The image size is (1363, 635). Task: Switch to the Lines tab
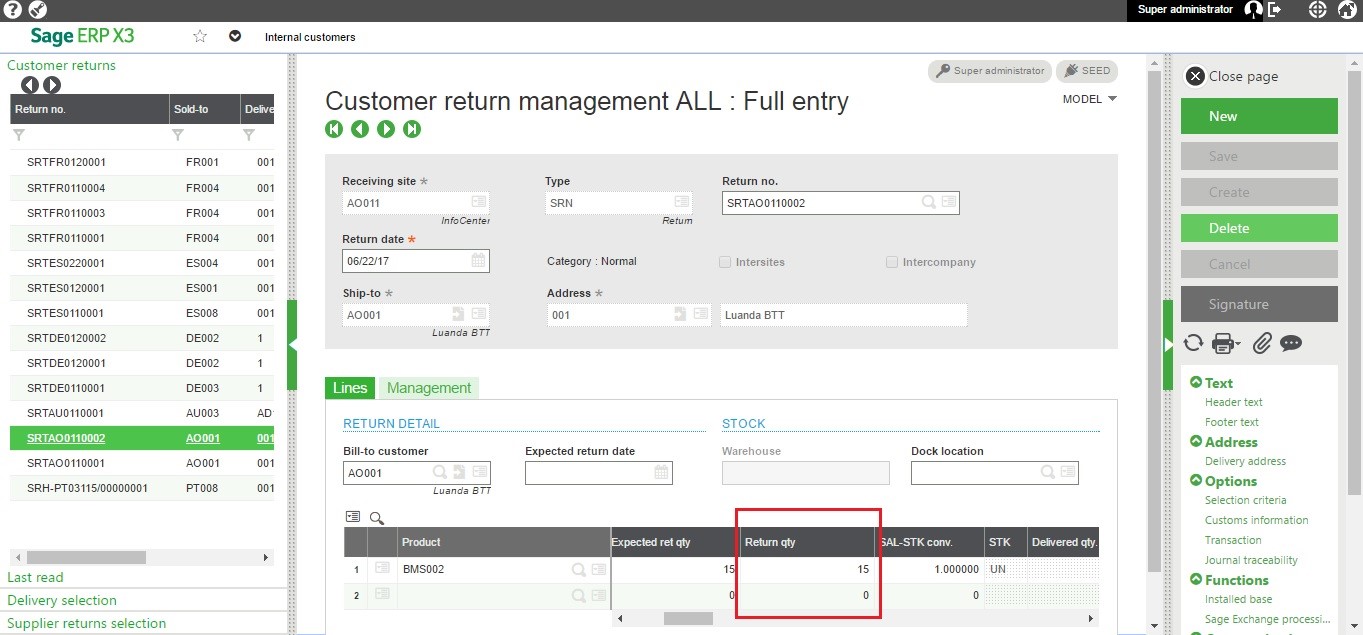pyautogui.click(x=350, y=388)
